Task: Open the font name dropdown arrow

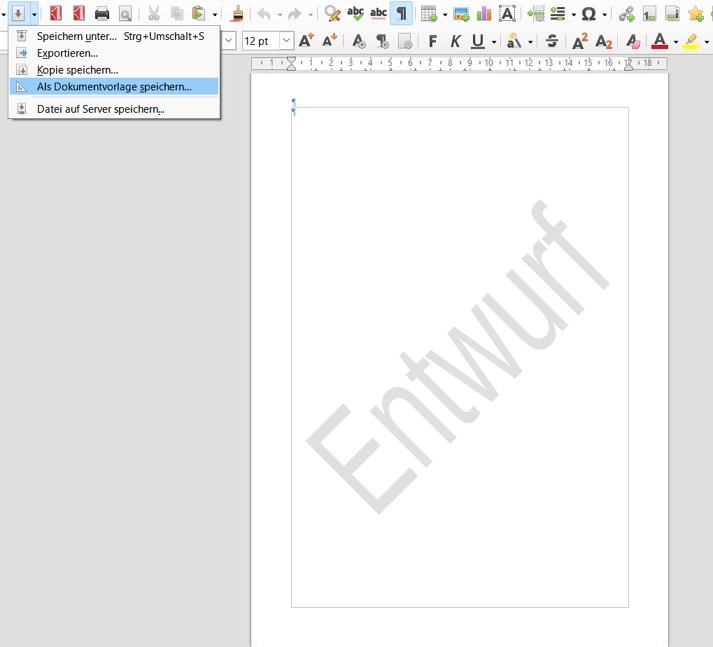Action: coord(228,41)
